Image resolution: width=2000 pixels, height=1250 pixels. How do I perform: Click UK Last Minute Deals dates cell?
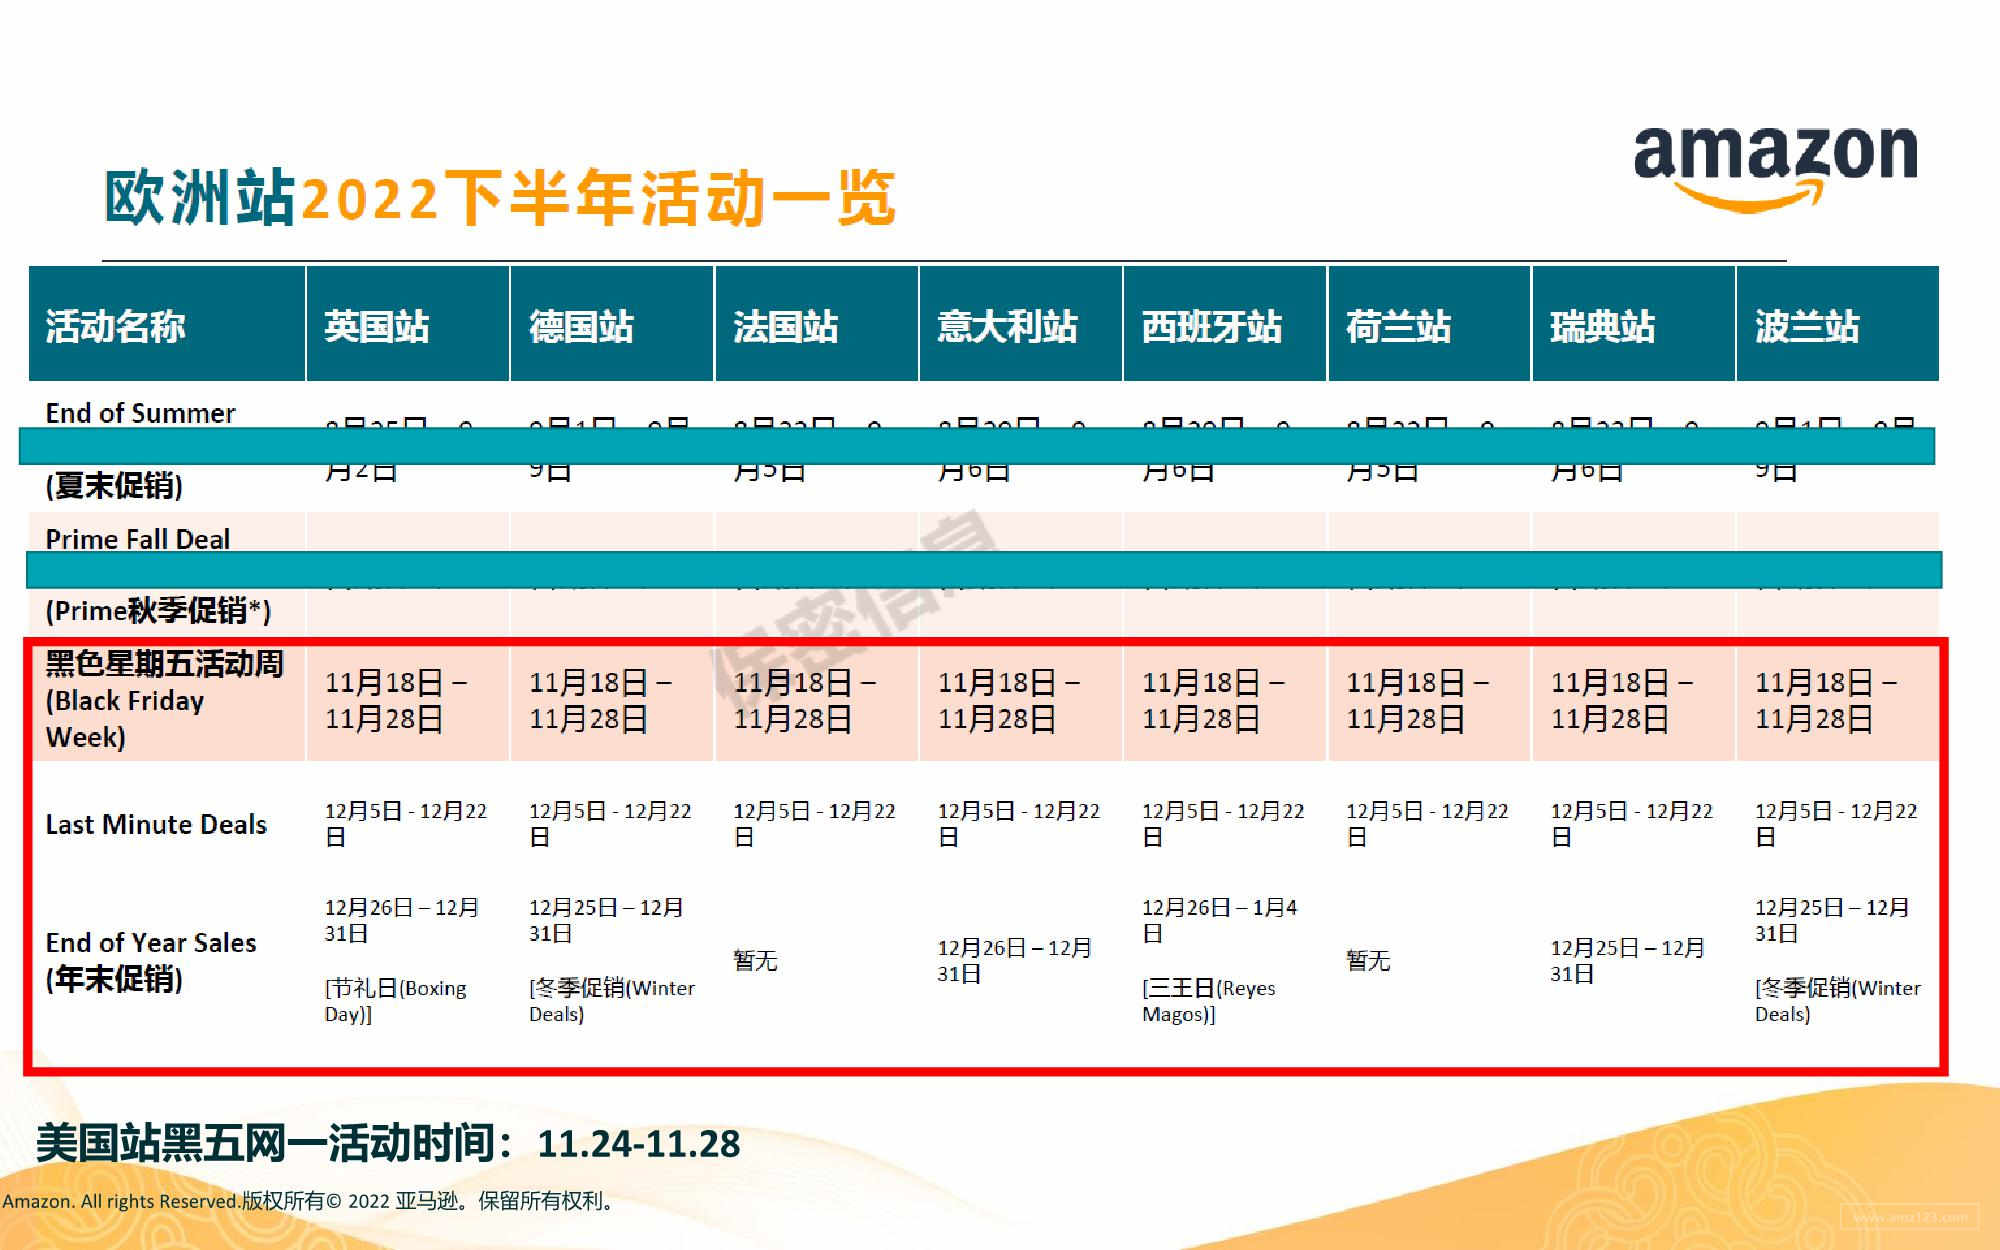(x=406, y=823)
